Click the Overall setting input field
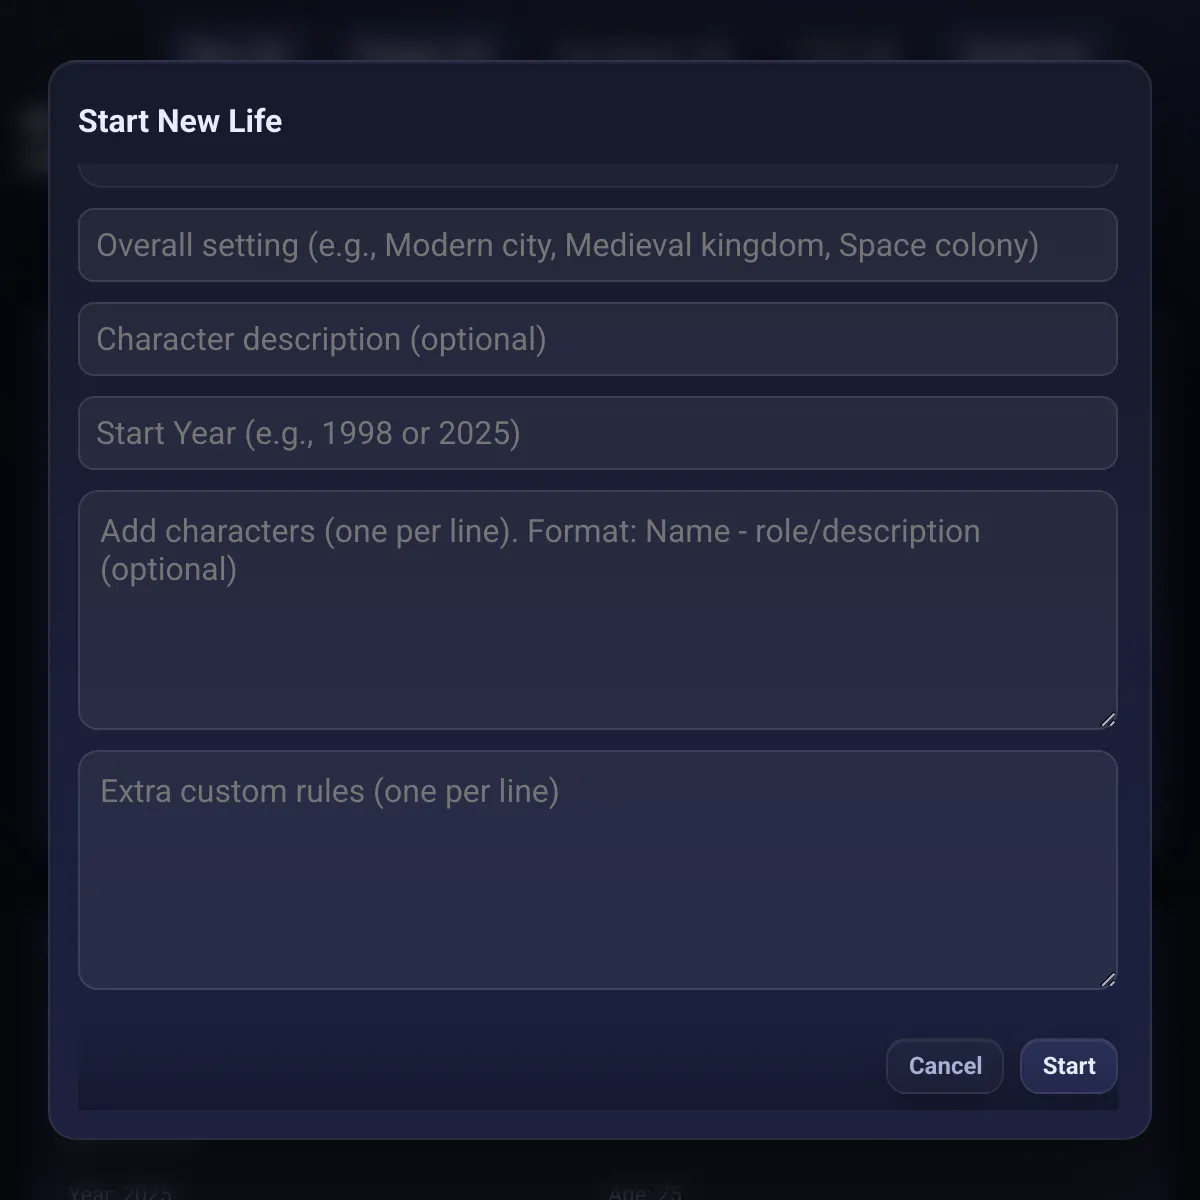The width and height of the screenshot is (1200, 1200). [597, 245]
